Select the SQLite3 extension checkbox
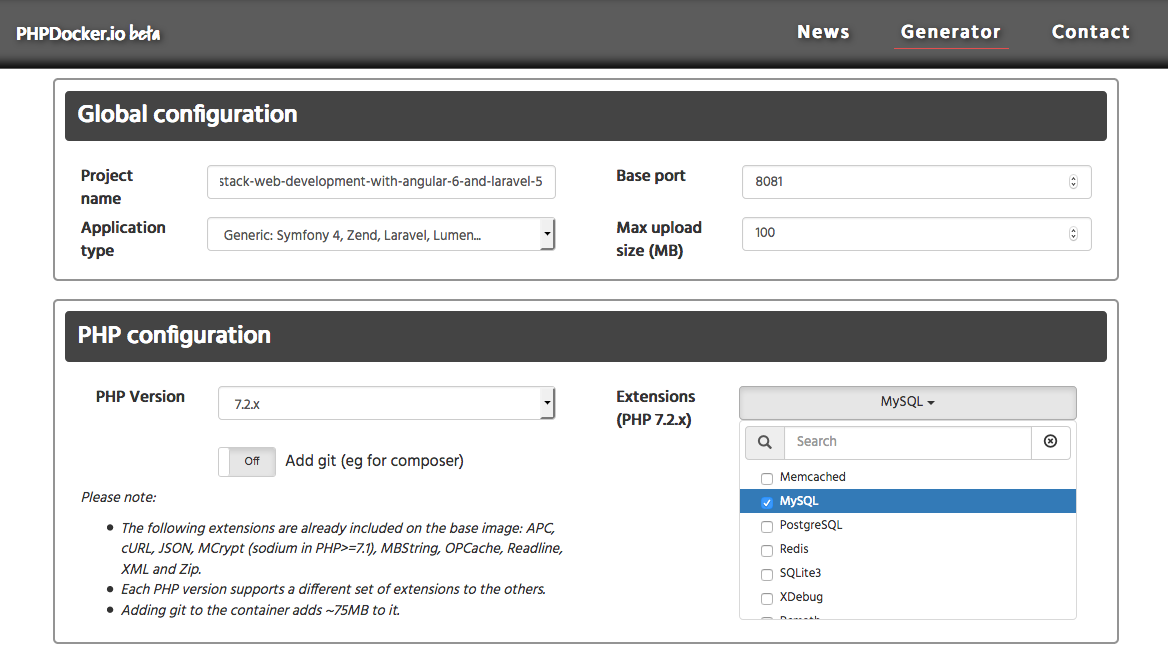 tap(767, 574)
